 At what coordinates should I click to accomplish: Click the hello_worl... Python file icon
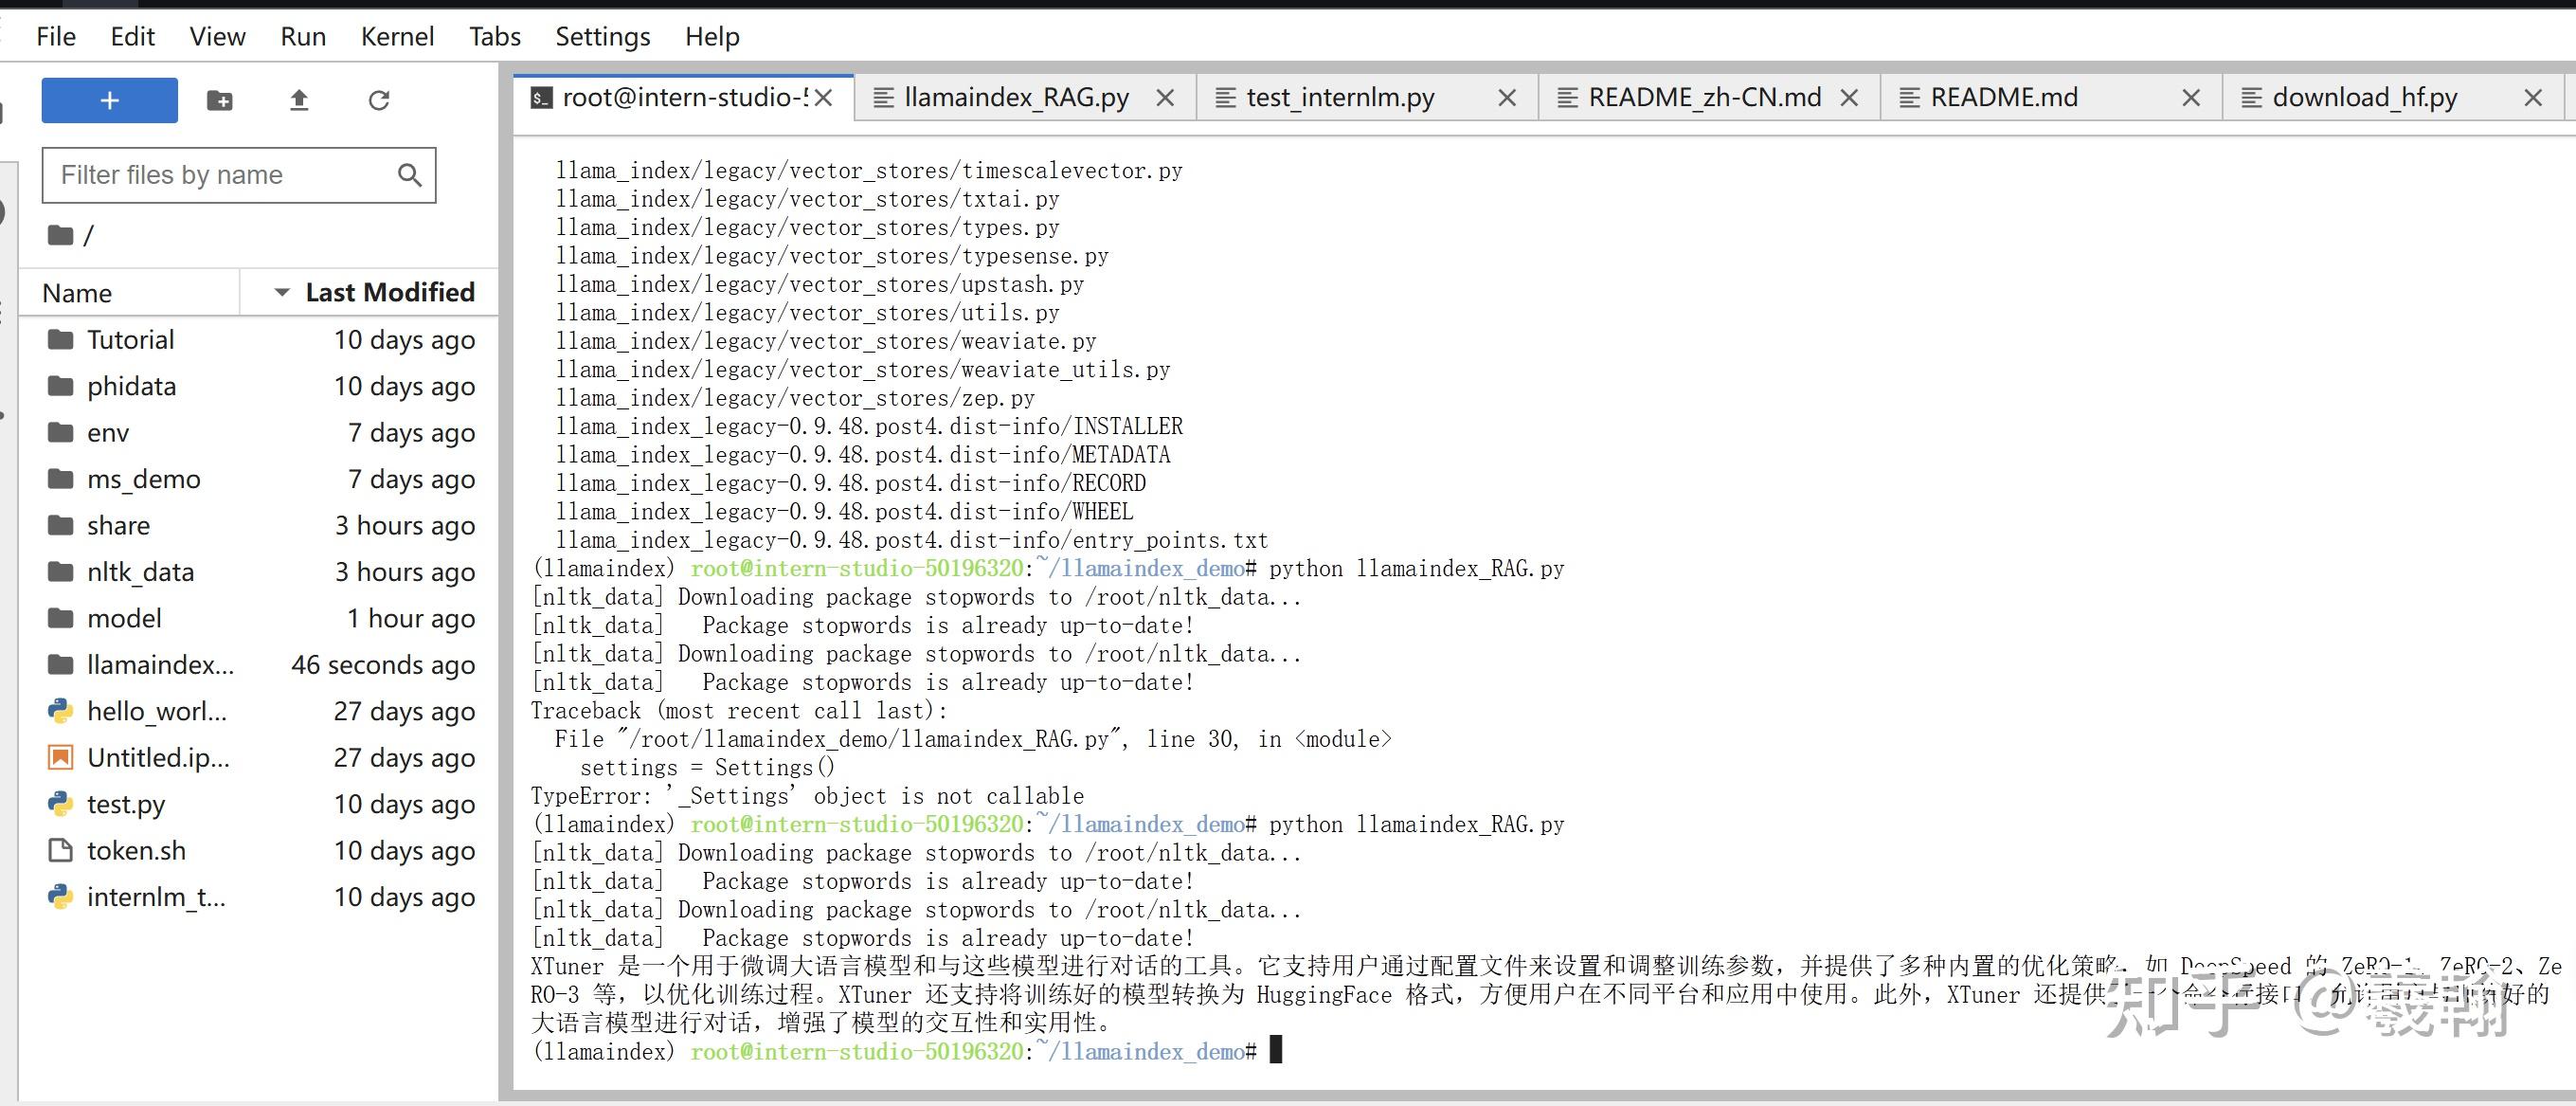[61, 711]
